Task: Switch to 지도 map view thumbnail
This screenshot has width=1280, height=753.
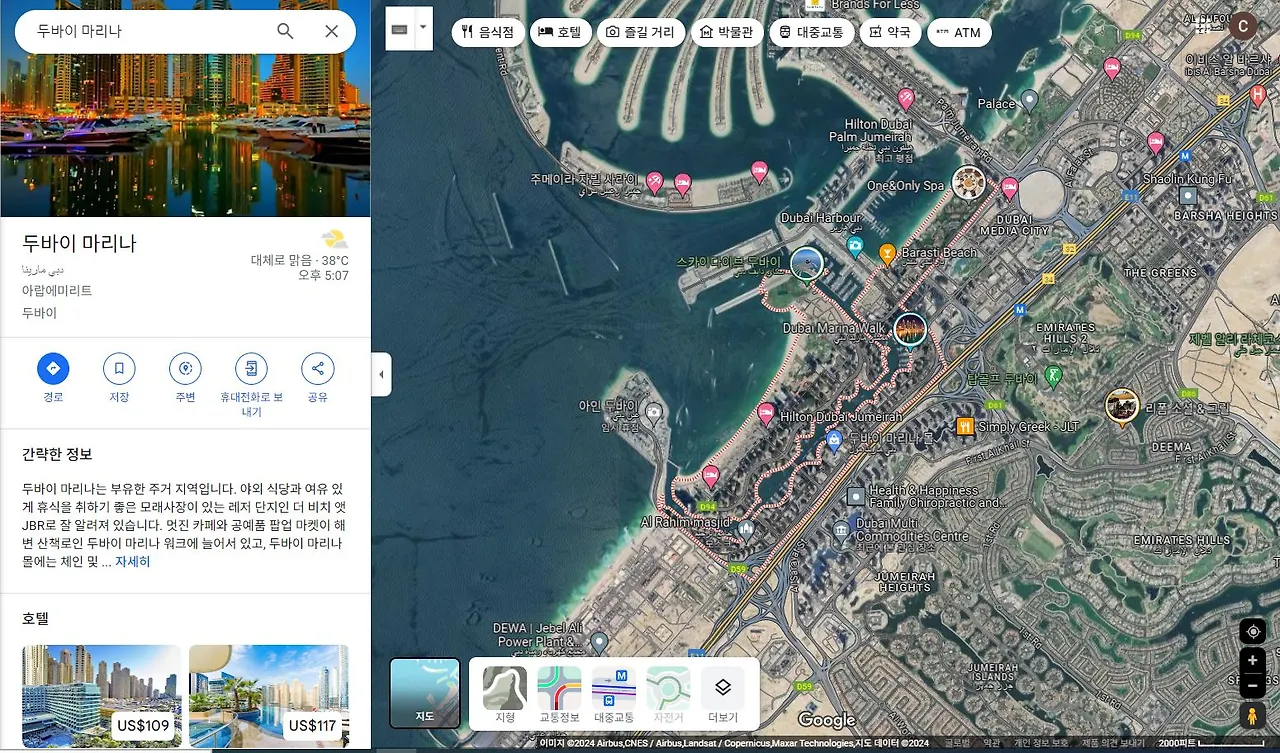Action: (425, 693)
